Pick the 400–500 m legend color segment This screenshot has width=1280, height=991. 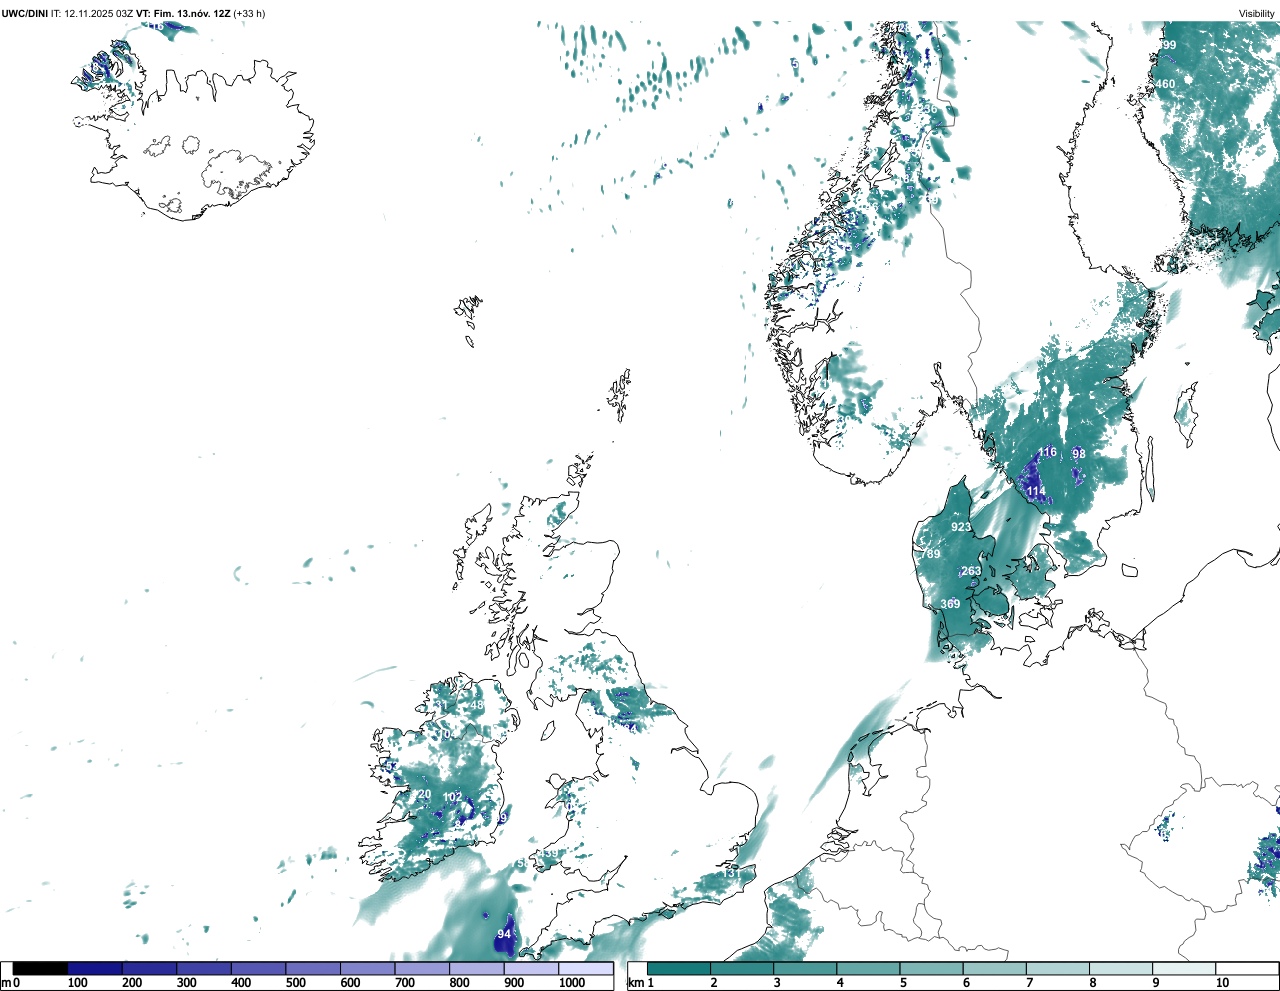259,968
